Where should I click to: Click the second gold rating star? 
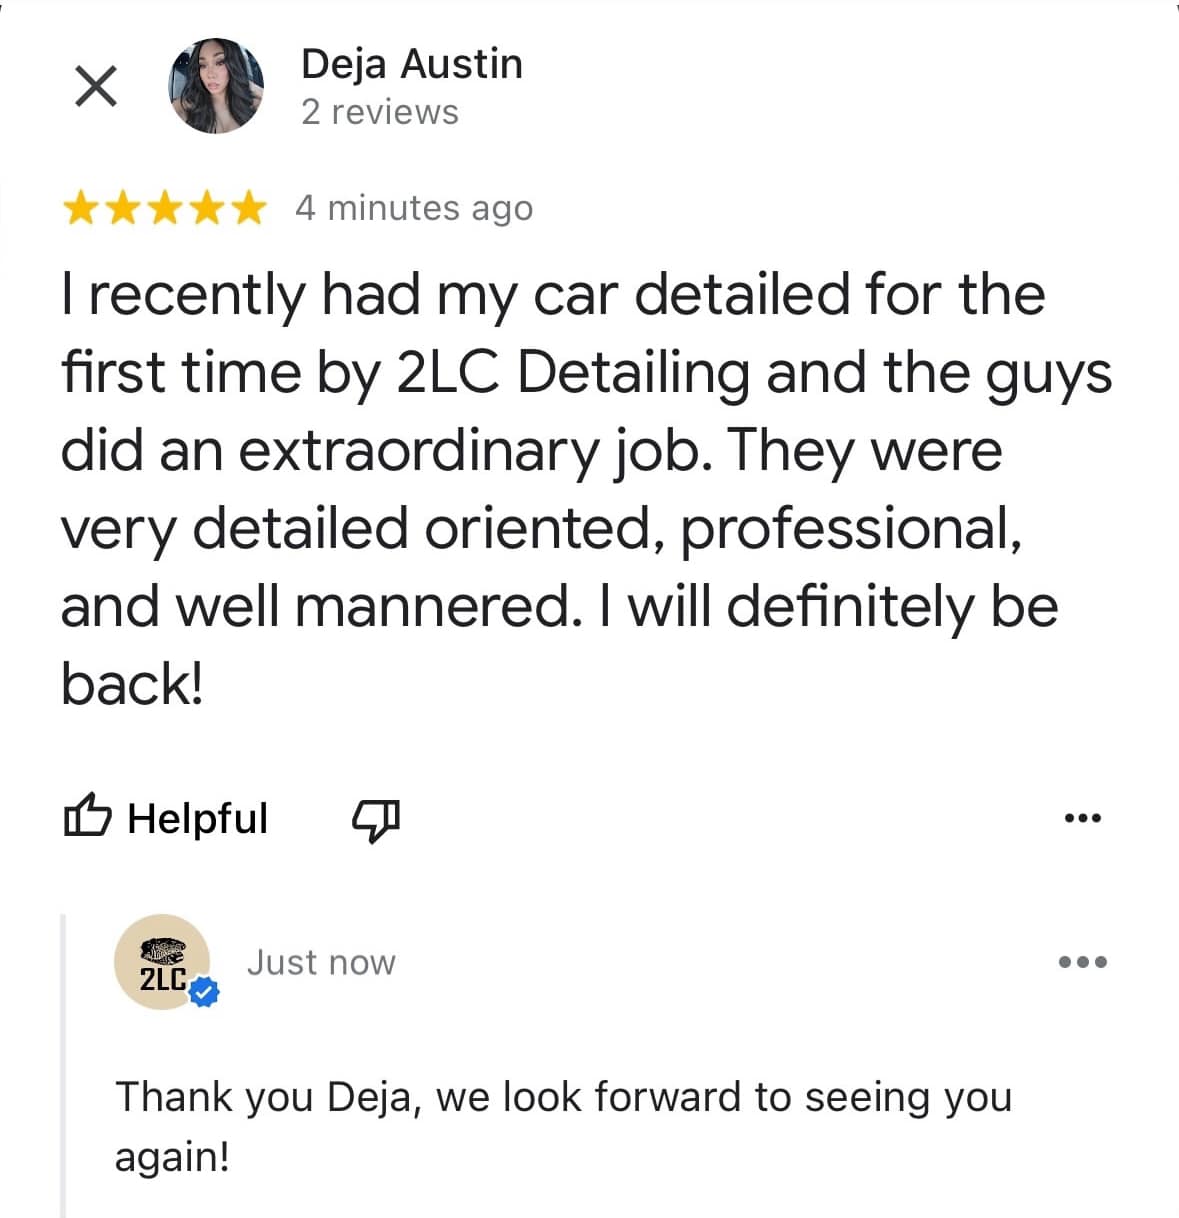(x=122, y=208)
